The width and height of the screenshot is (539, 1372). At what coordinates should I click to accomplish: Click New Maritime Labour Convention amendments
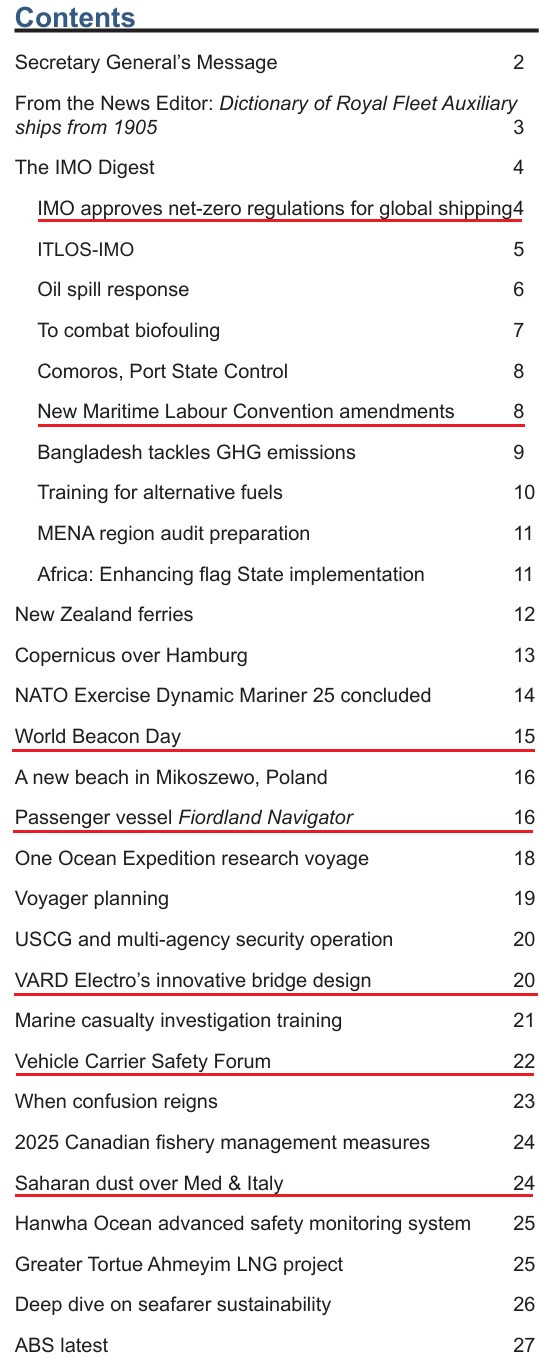245,411
